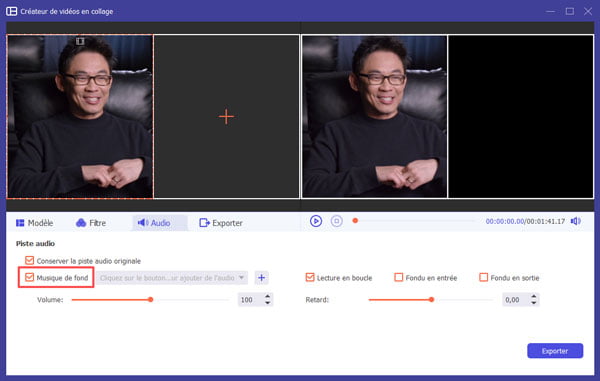This screenshot has height=381, width=600.
Task: Decrease Retard with the down arrow
Action: (534, 303)
